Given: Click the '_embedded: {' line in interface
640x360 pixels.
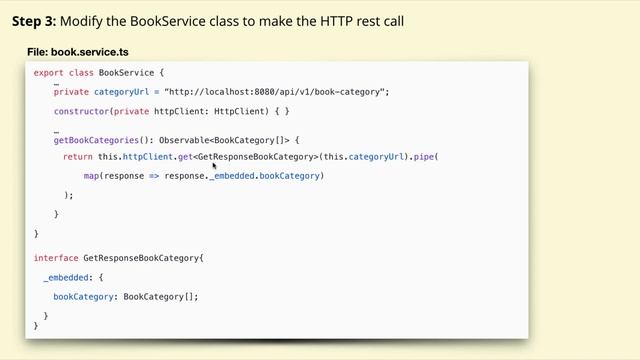Looking at the screenshot, I should point(73,278).
